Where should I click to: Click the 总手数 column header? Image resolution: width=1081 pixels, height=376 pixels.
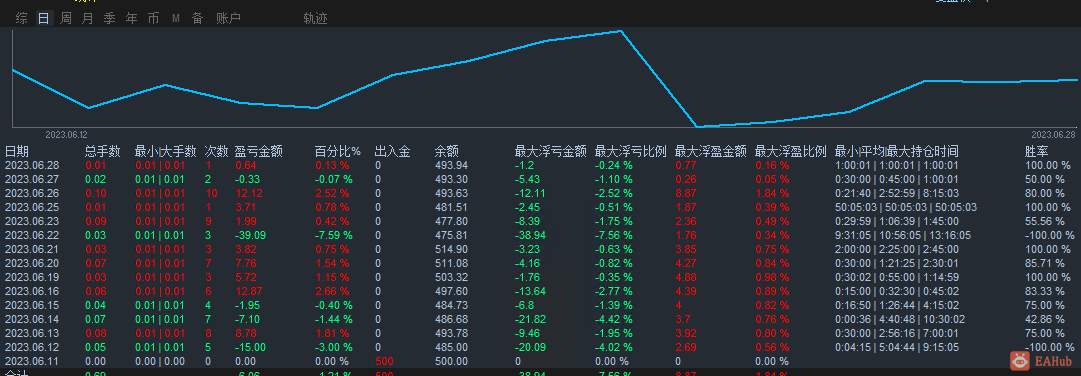click(x=103, y=151)
